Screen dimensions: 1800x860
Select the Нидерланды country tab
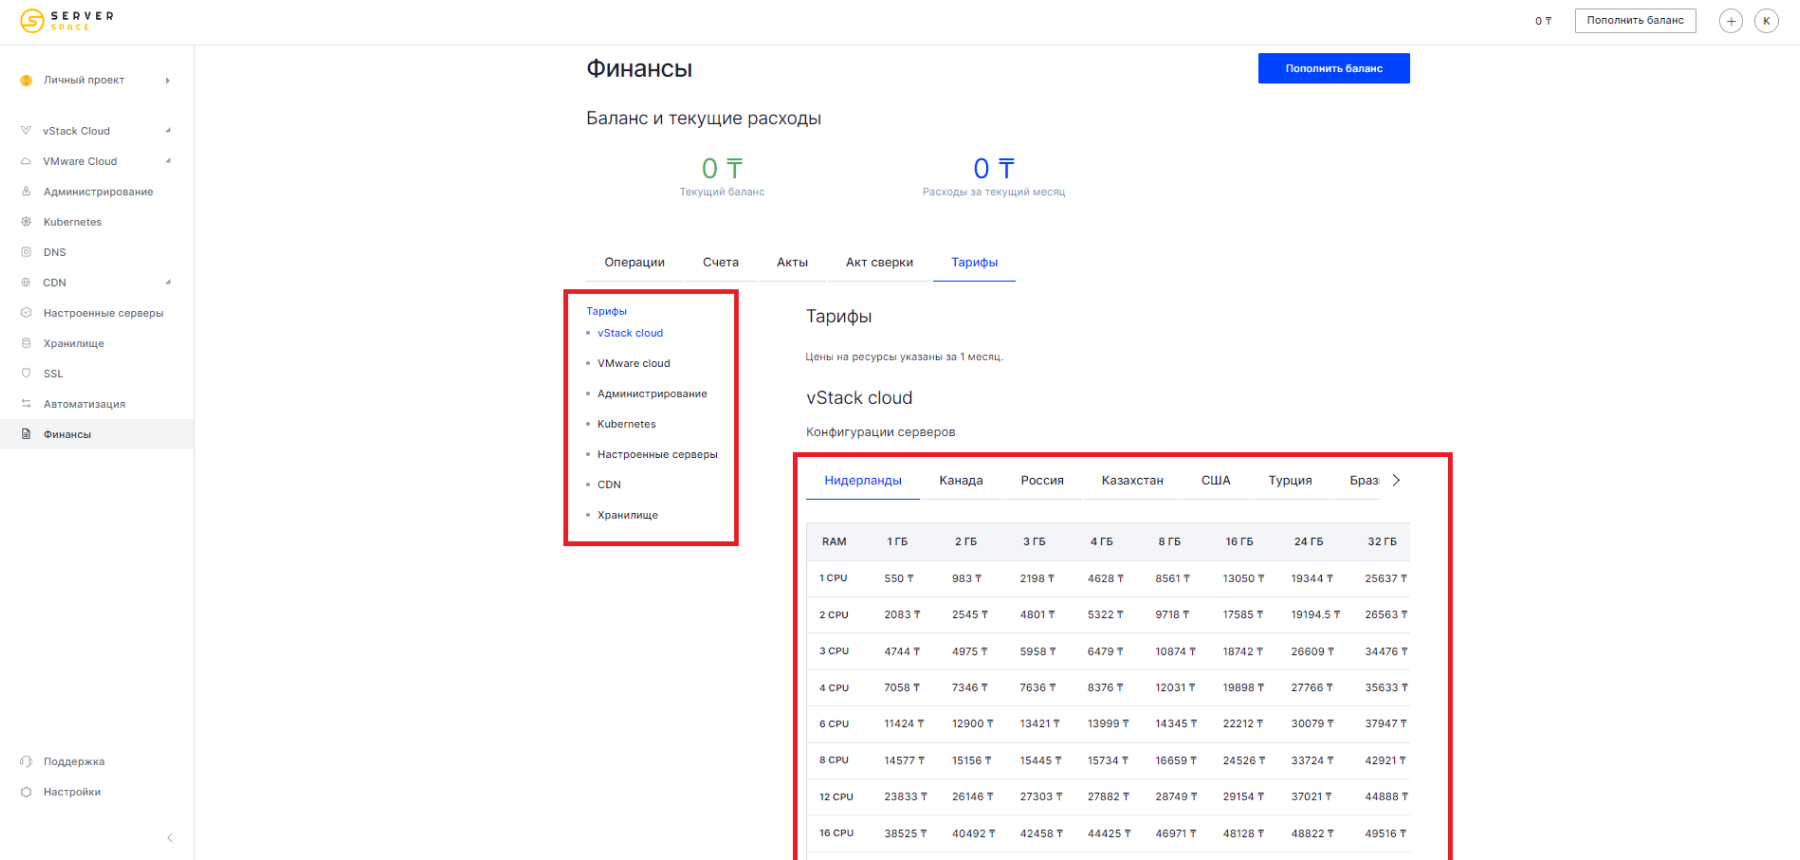863,480
